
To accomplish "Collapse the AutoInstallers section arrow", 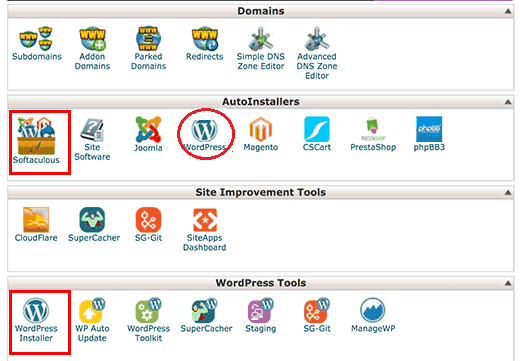I will coord(508,102).
